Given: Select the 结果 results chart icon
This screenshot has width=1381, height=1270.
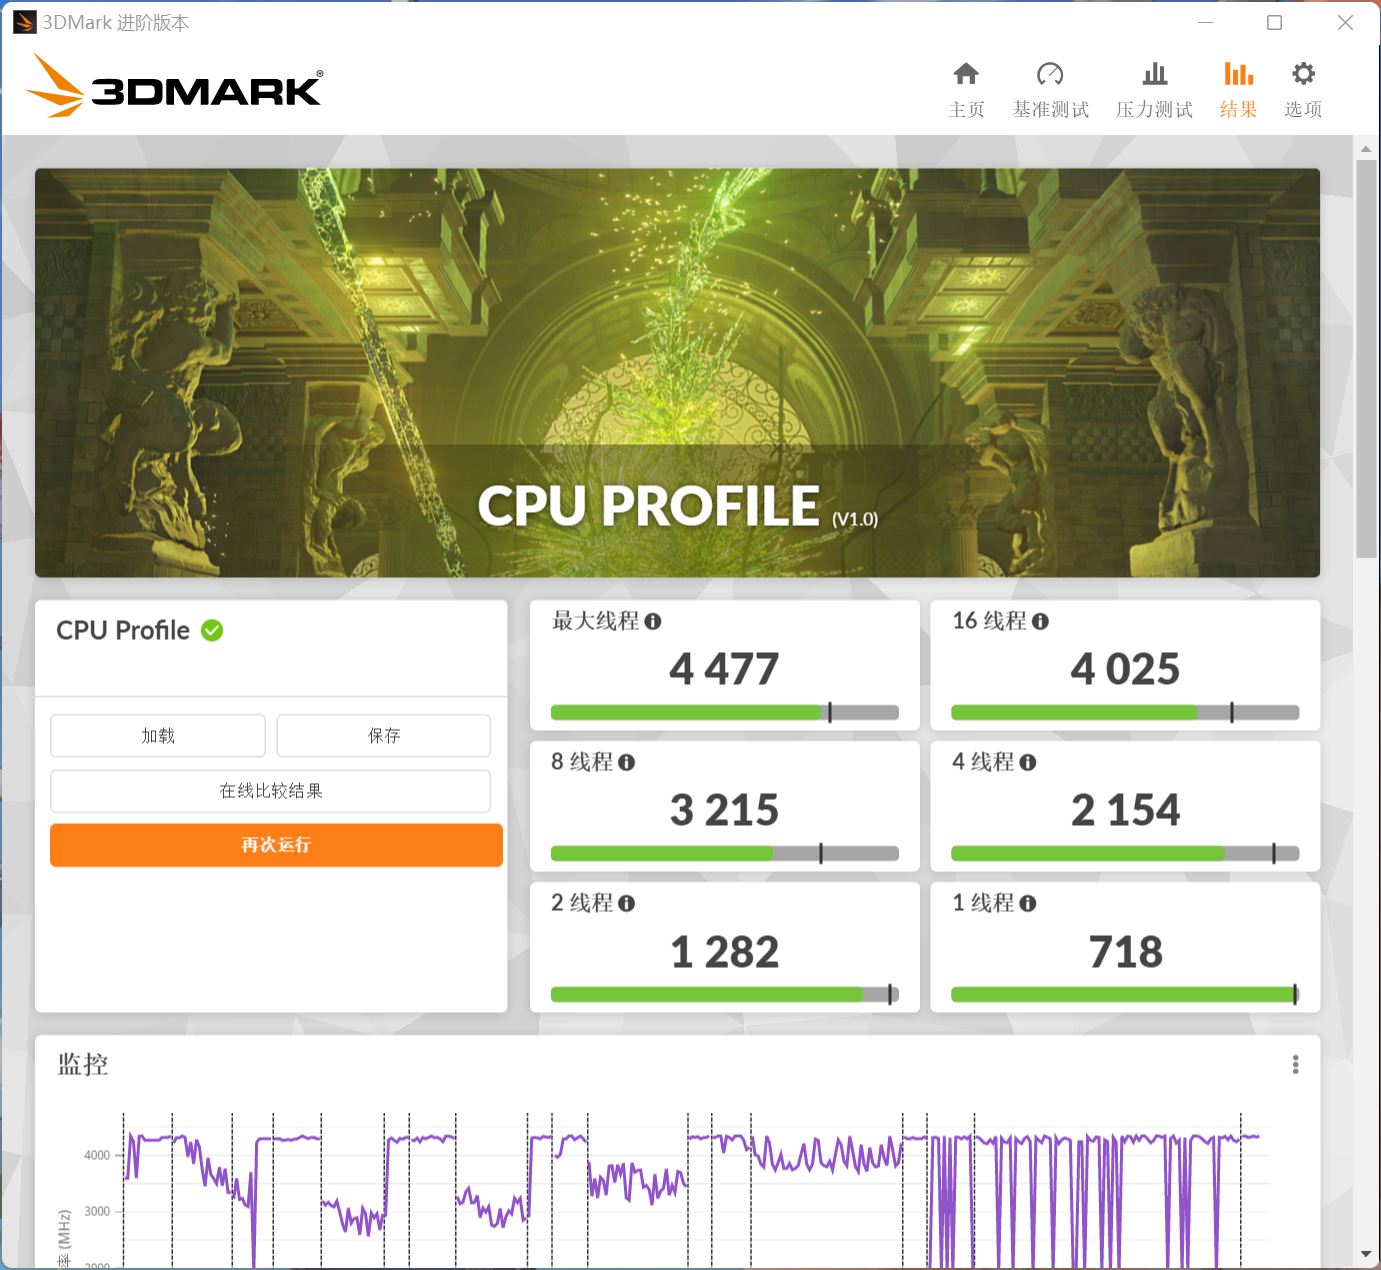Looking at the screenshot, I should click(1238, 74).
